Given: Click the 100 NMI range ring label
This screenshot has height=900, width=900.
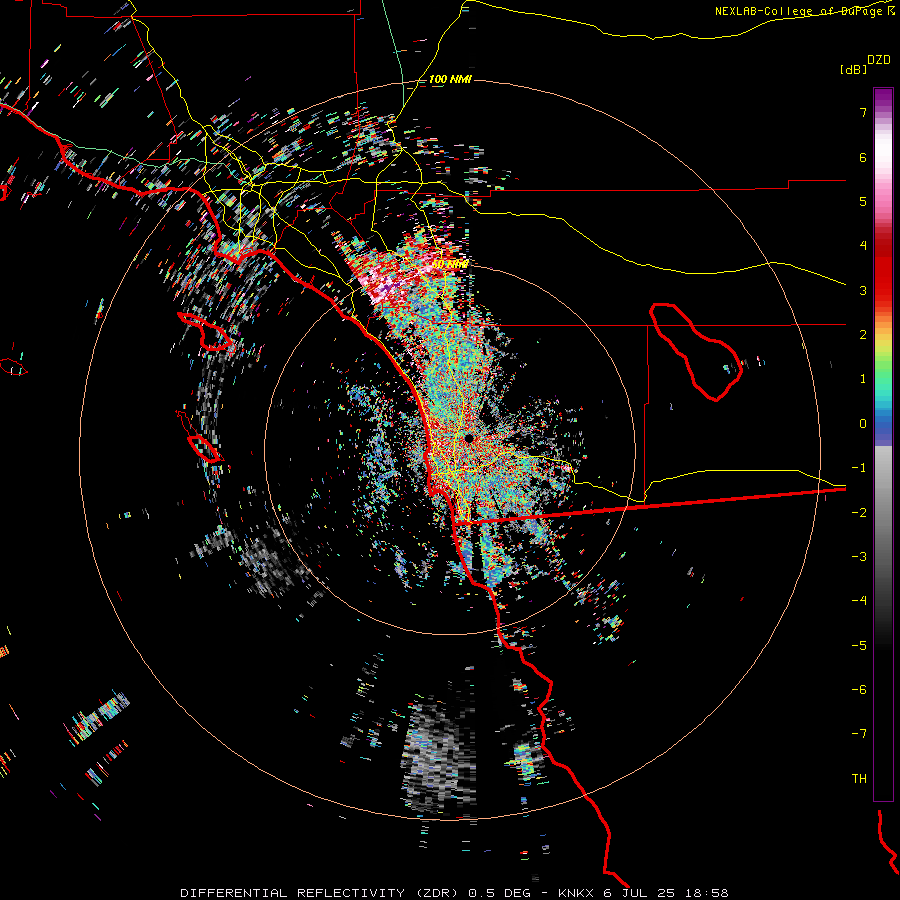Looking at the screenshot, I should (x=450, y=79).
